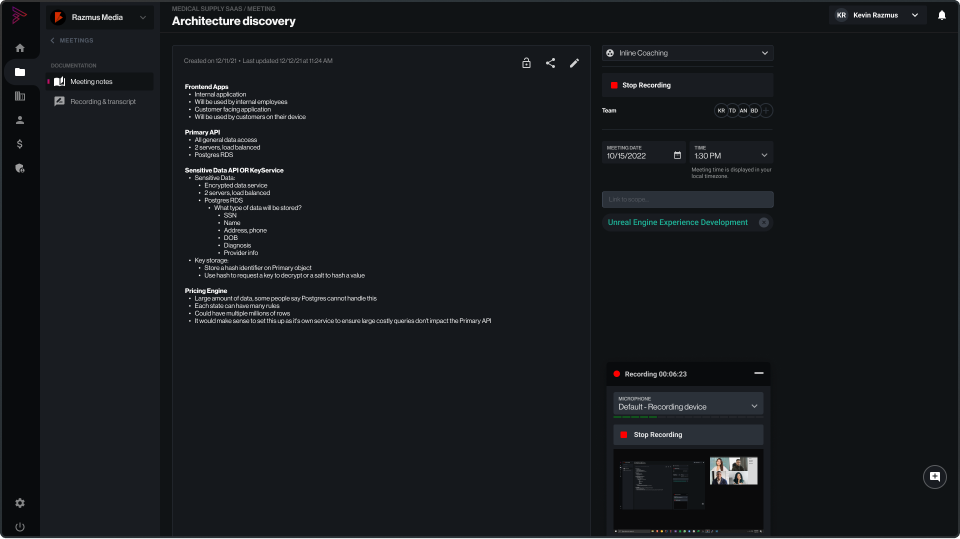This screenshot has width=960, height=539.
Task: Stop Recording in the top right panel
Action: (x=687, y=85)
